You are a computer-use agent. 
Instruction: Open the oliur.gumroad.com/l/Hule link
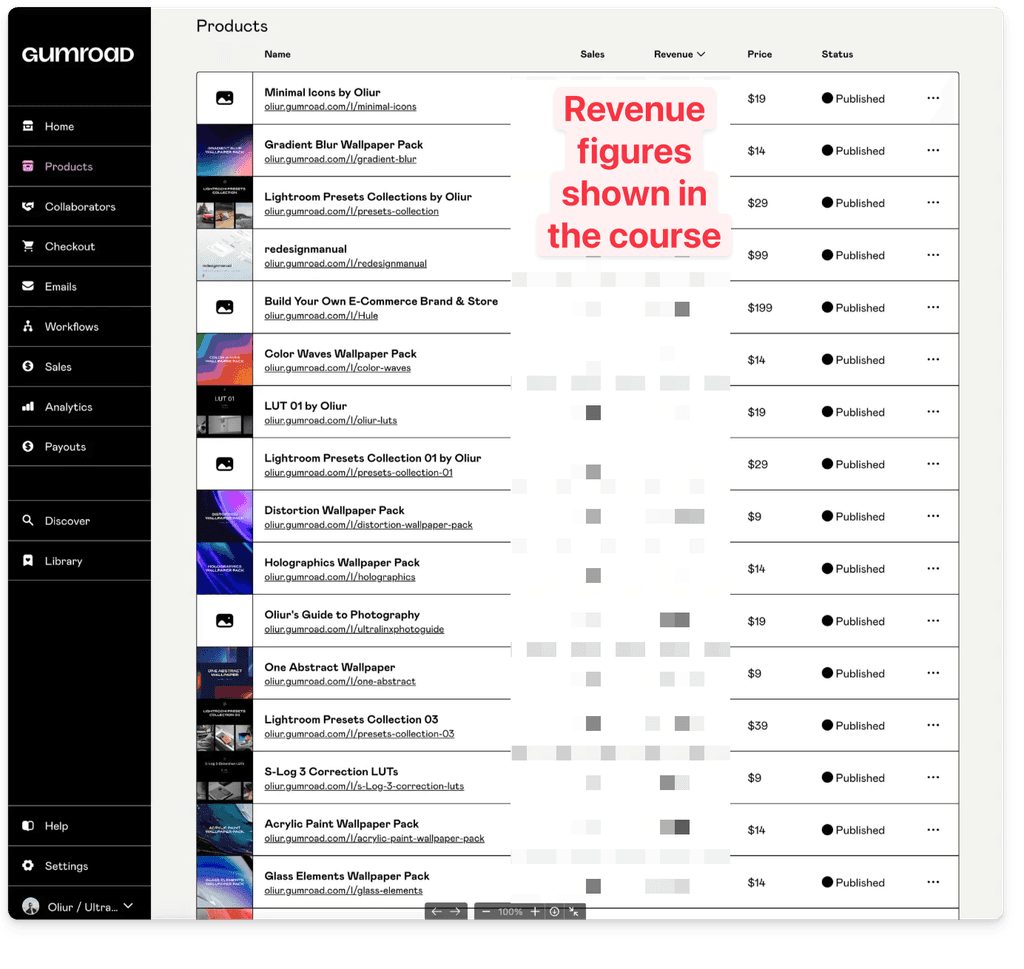pyautogui.click(x=321, y=315)
